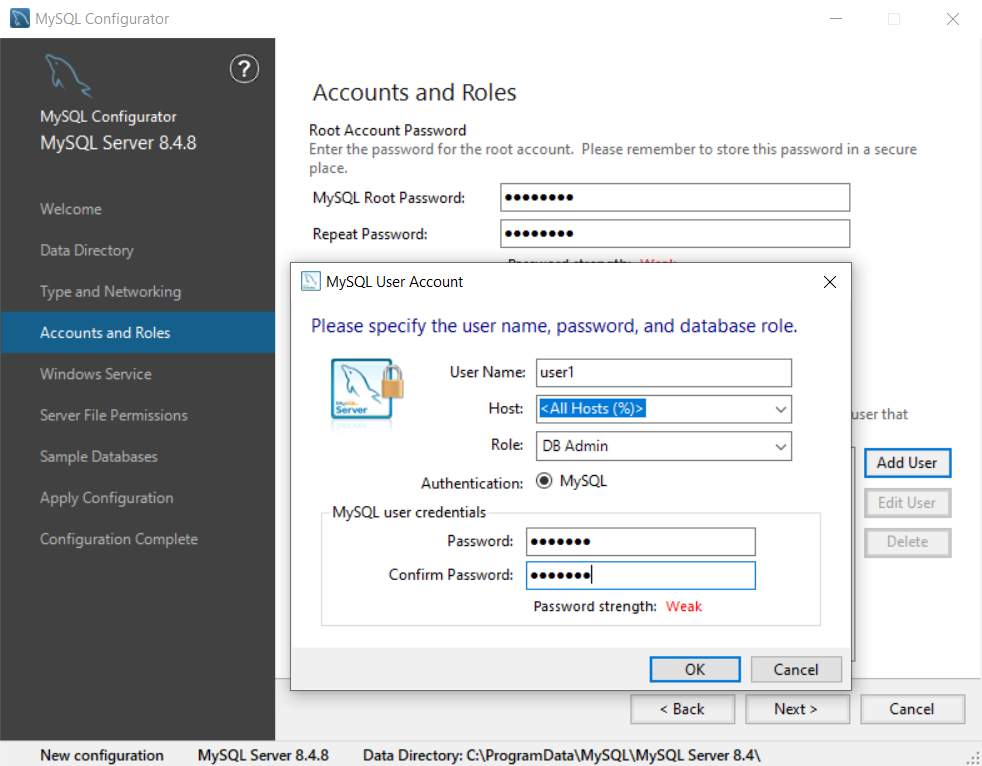
Task: Click the MySQL user credentials group label
Action: [409, 512]
